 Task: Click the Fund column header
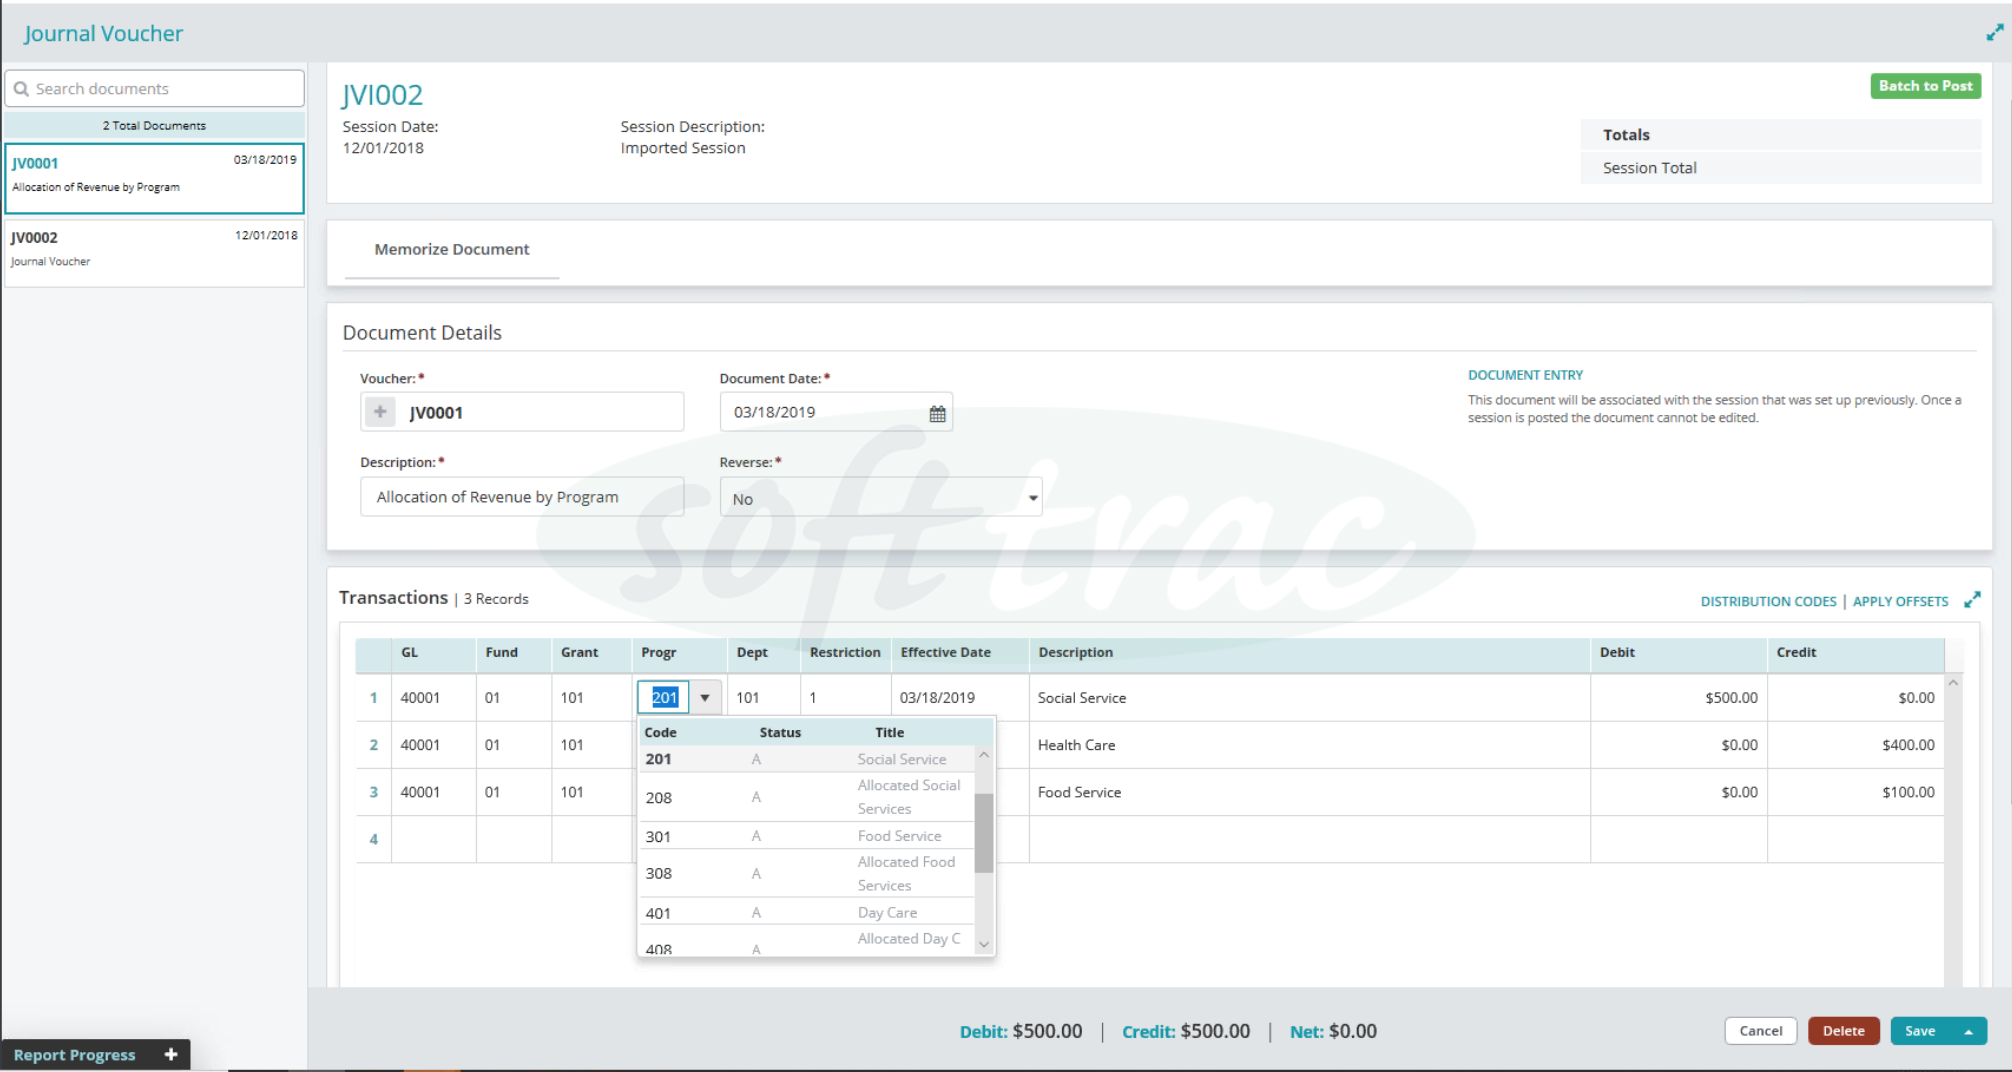[514, 652]
